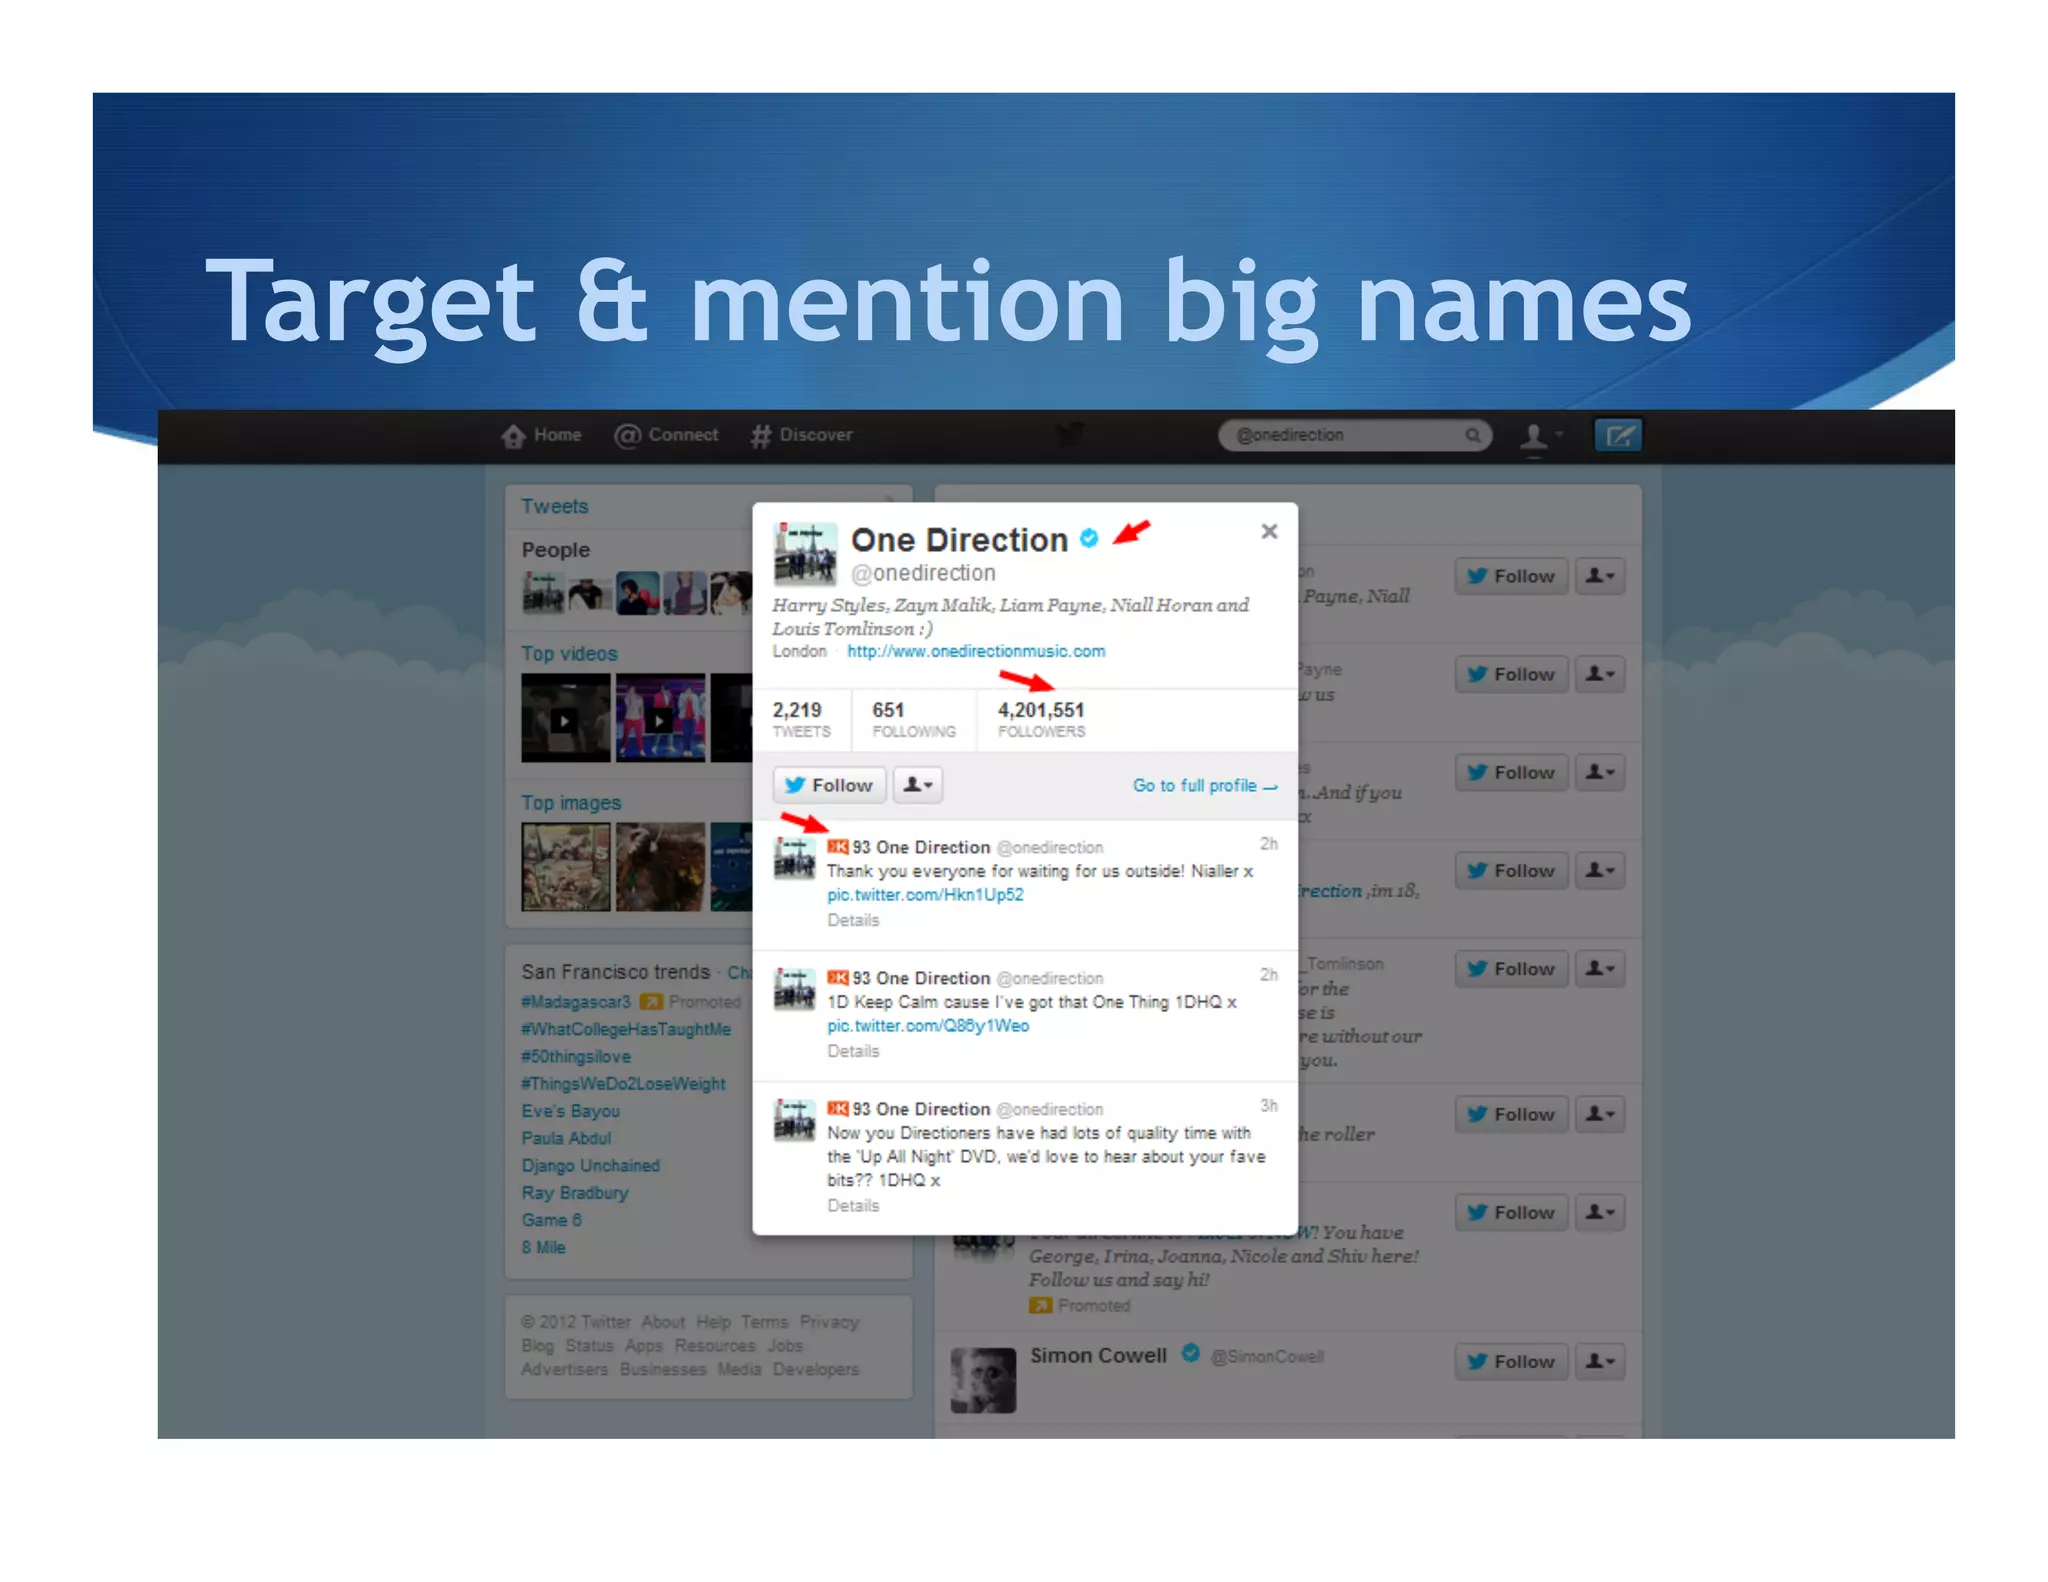Viewport: 2048px width, 1582px height.
Task: Open the second top image thumbnail
Action: (x=660, y=867)
